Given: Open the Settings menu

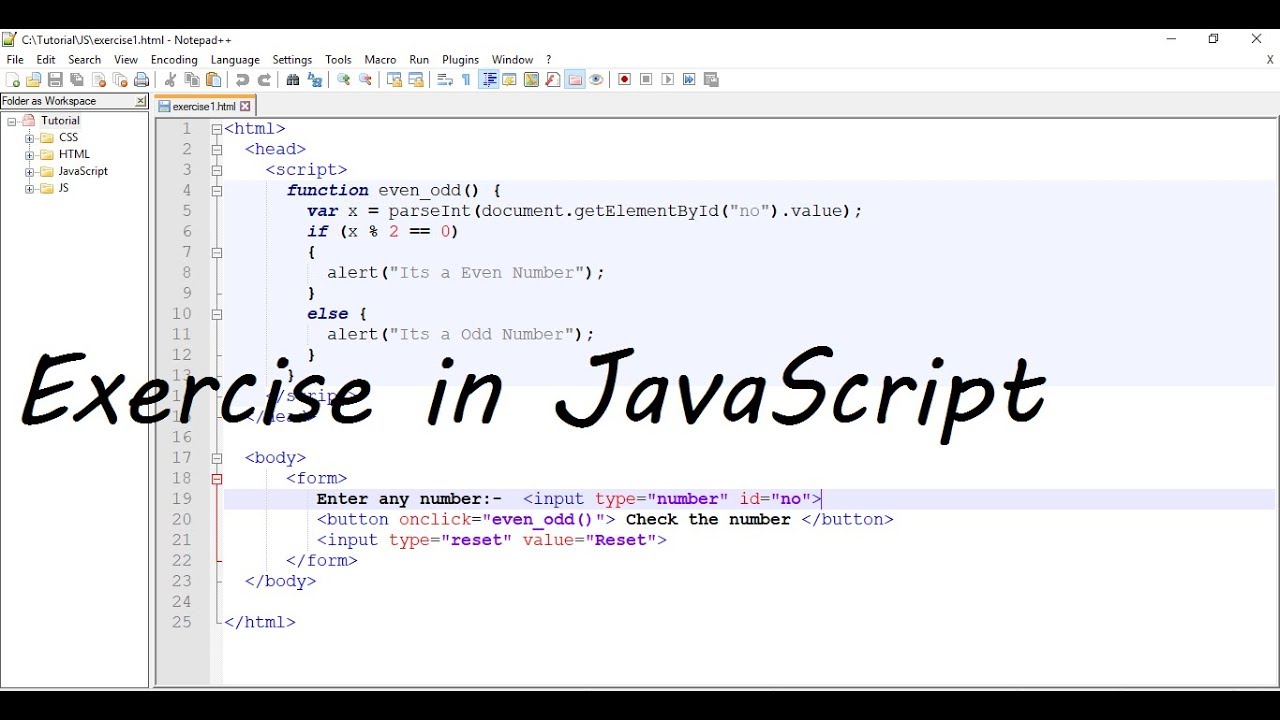Looking at the screenshot, I should (292, 60).
